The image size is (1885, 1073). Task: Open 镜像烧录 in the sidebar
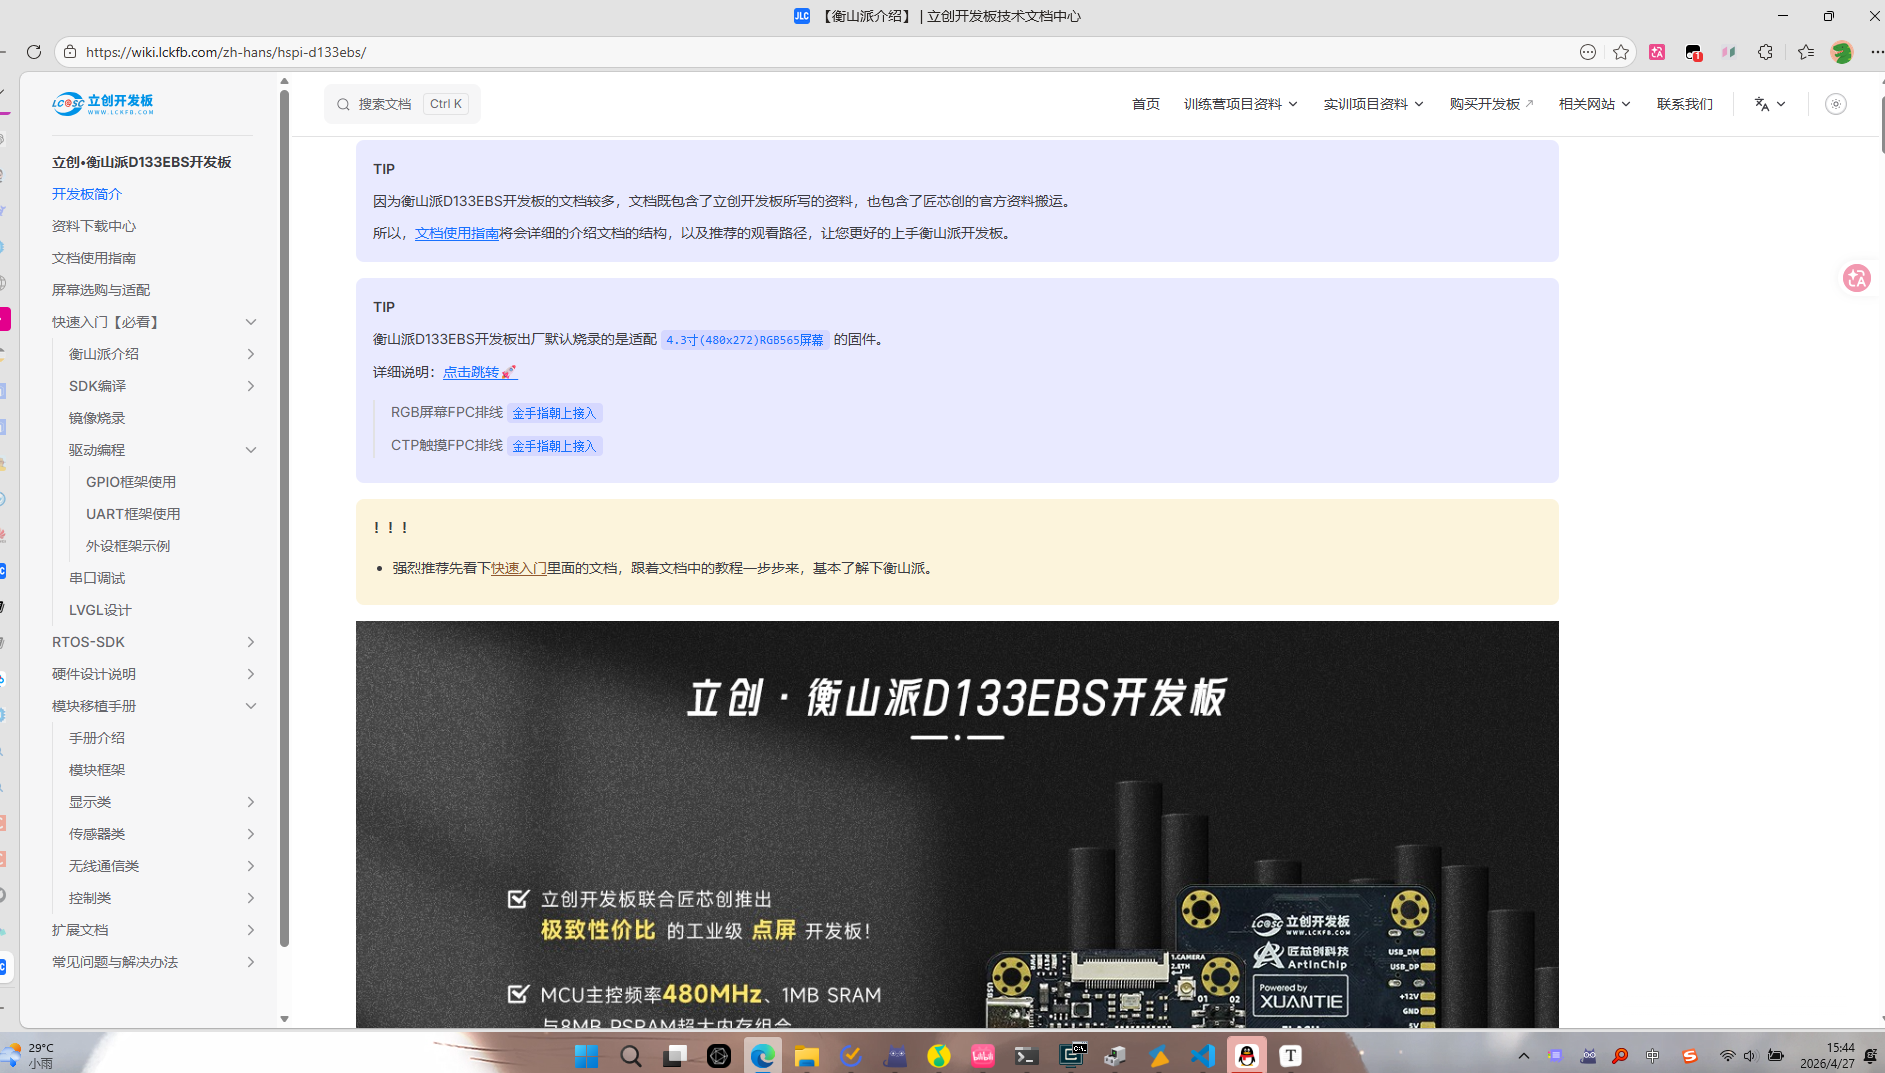coord(97,418)
